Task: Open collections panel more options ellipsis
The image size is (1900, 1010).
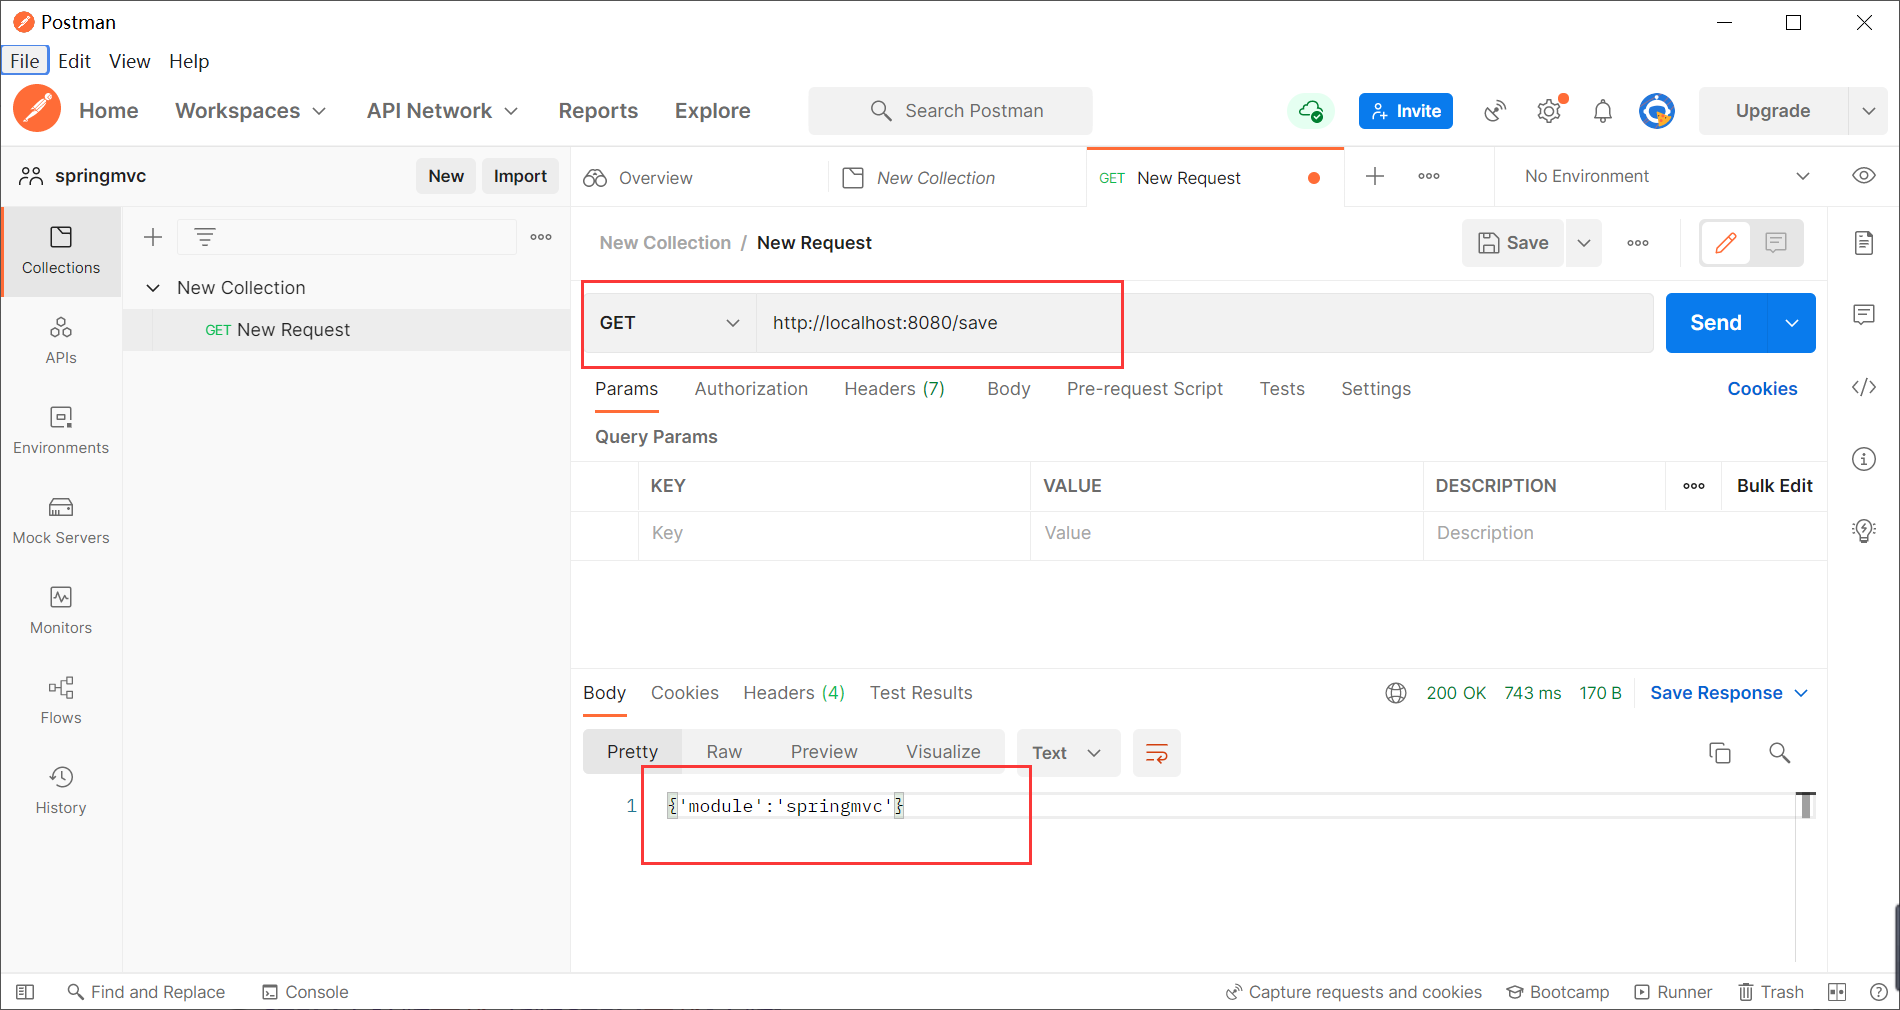Action: click(541, 237)
